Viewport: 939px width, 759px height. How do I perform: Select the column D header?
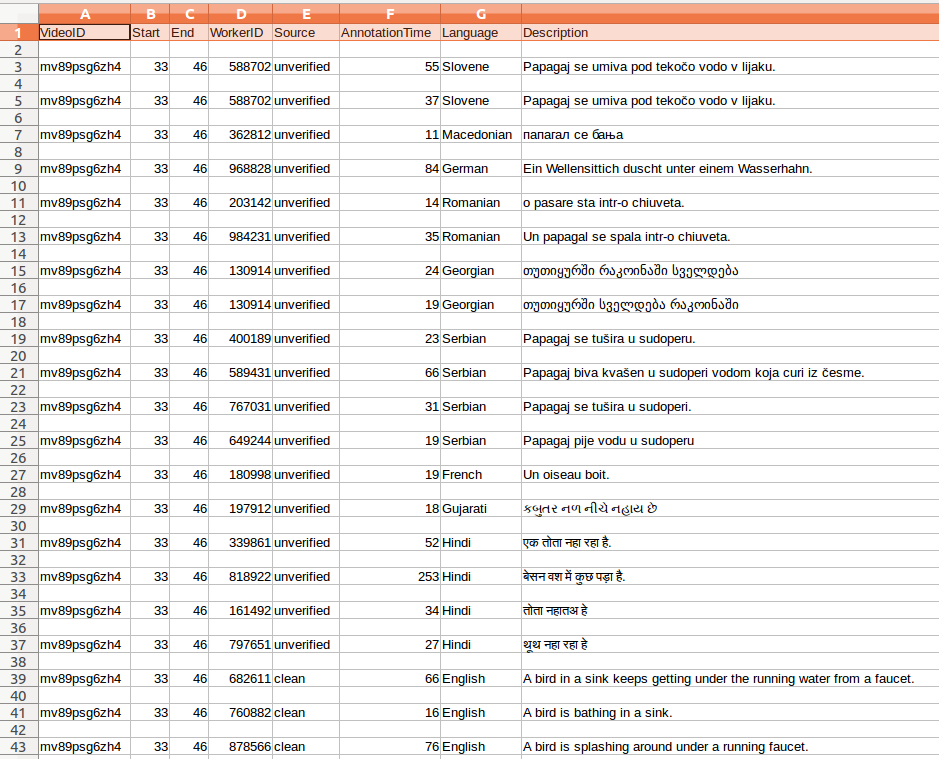pyautogui.click(x=240, y=15)
